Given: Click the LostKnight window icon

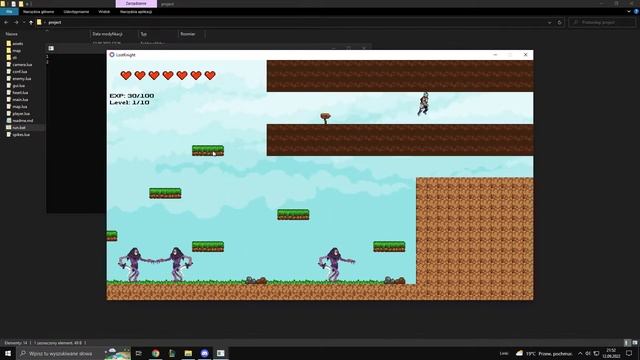Looking at the screenshot, I should [x=112, y=55].
